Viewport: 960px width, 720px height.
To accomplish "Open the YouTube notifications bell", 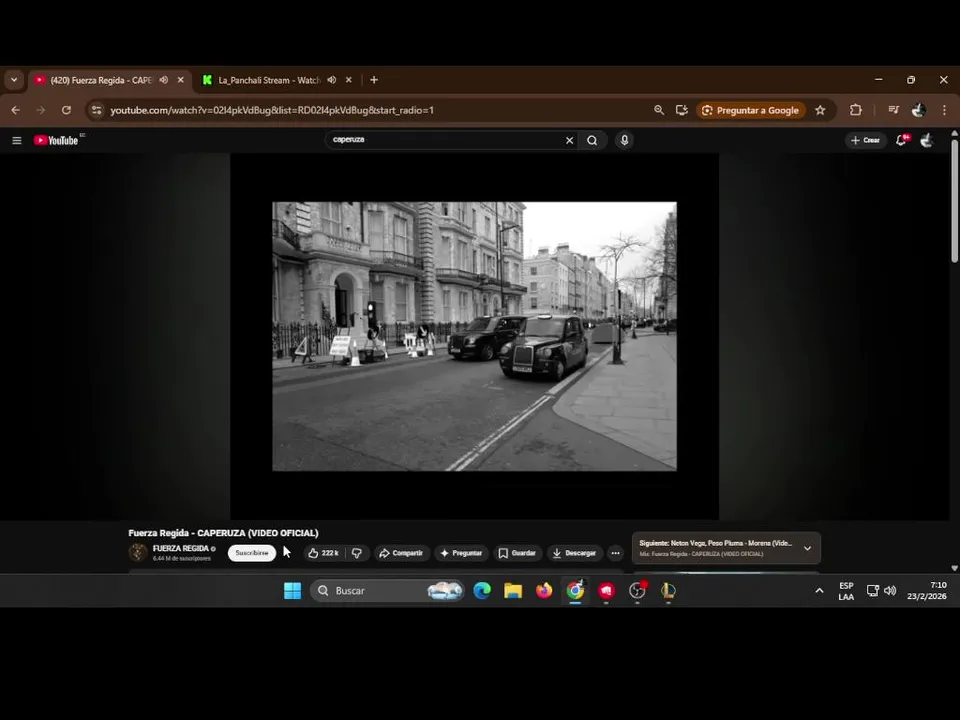I will coord(901,140).
